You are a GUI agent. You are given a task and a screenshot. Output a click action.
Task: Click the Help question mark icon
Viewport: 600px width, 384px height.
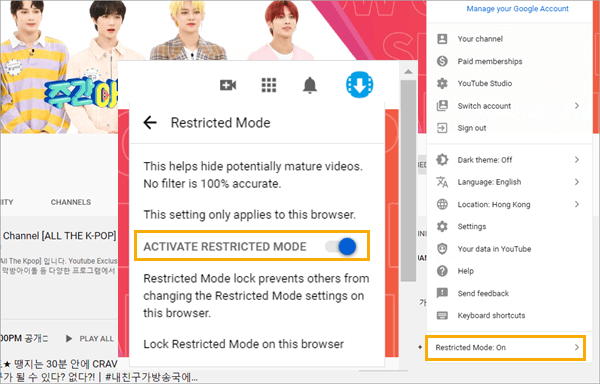click(x=442, y=271)
